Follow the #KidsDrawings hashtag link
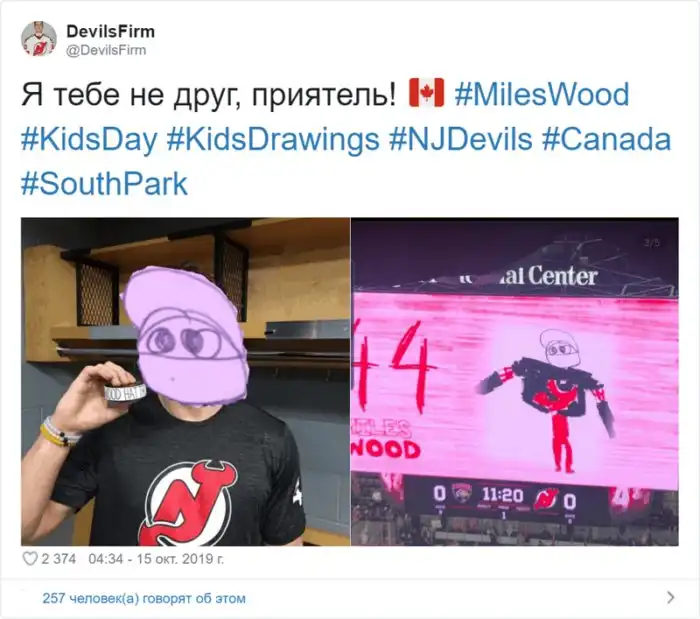This screenshot has width=700, height=619. click(273, 139)
